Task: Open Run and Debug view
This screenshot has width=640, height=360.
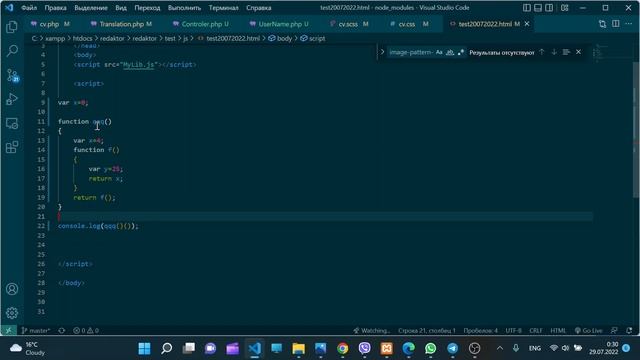Action: click(12, 99)
